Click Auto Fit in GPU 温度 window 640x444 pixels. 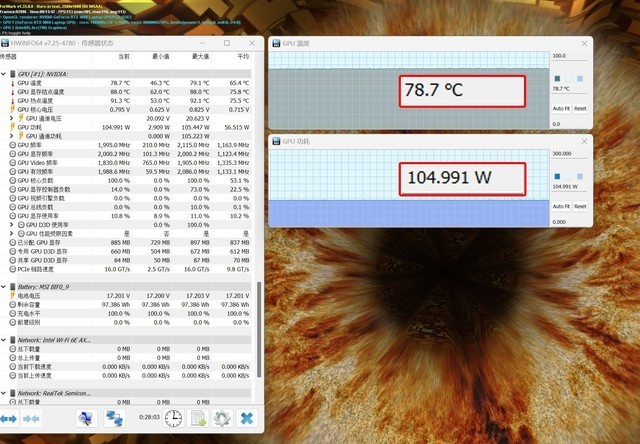tap(561, 109)
